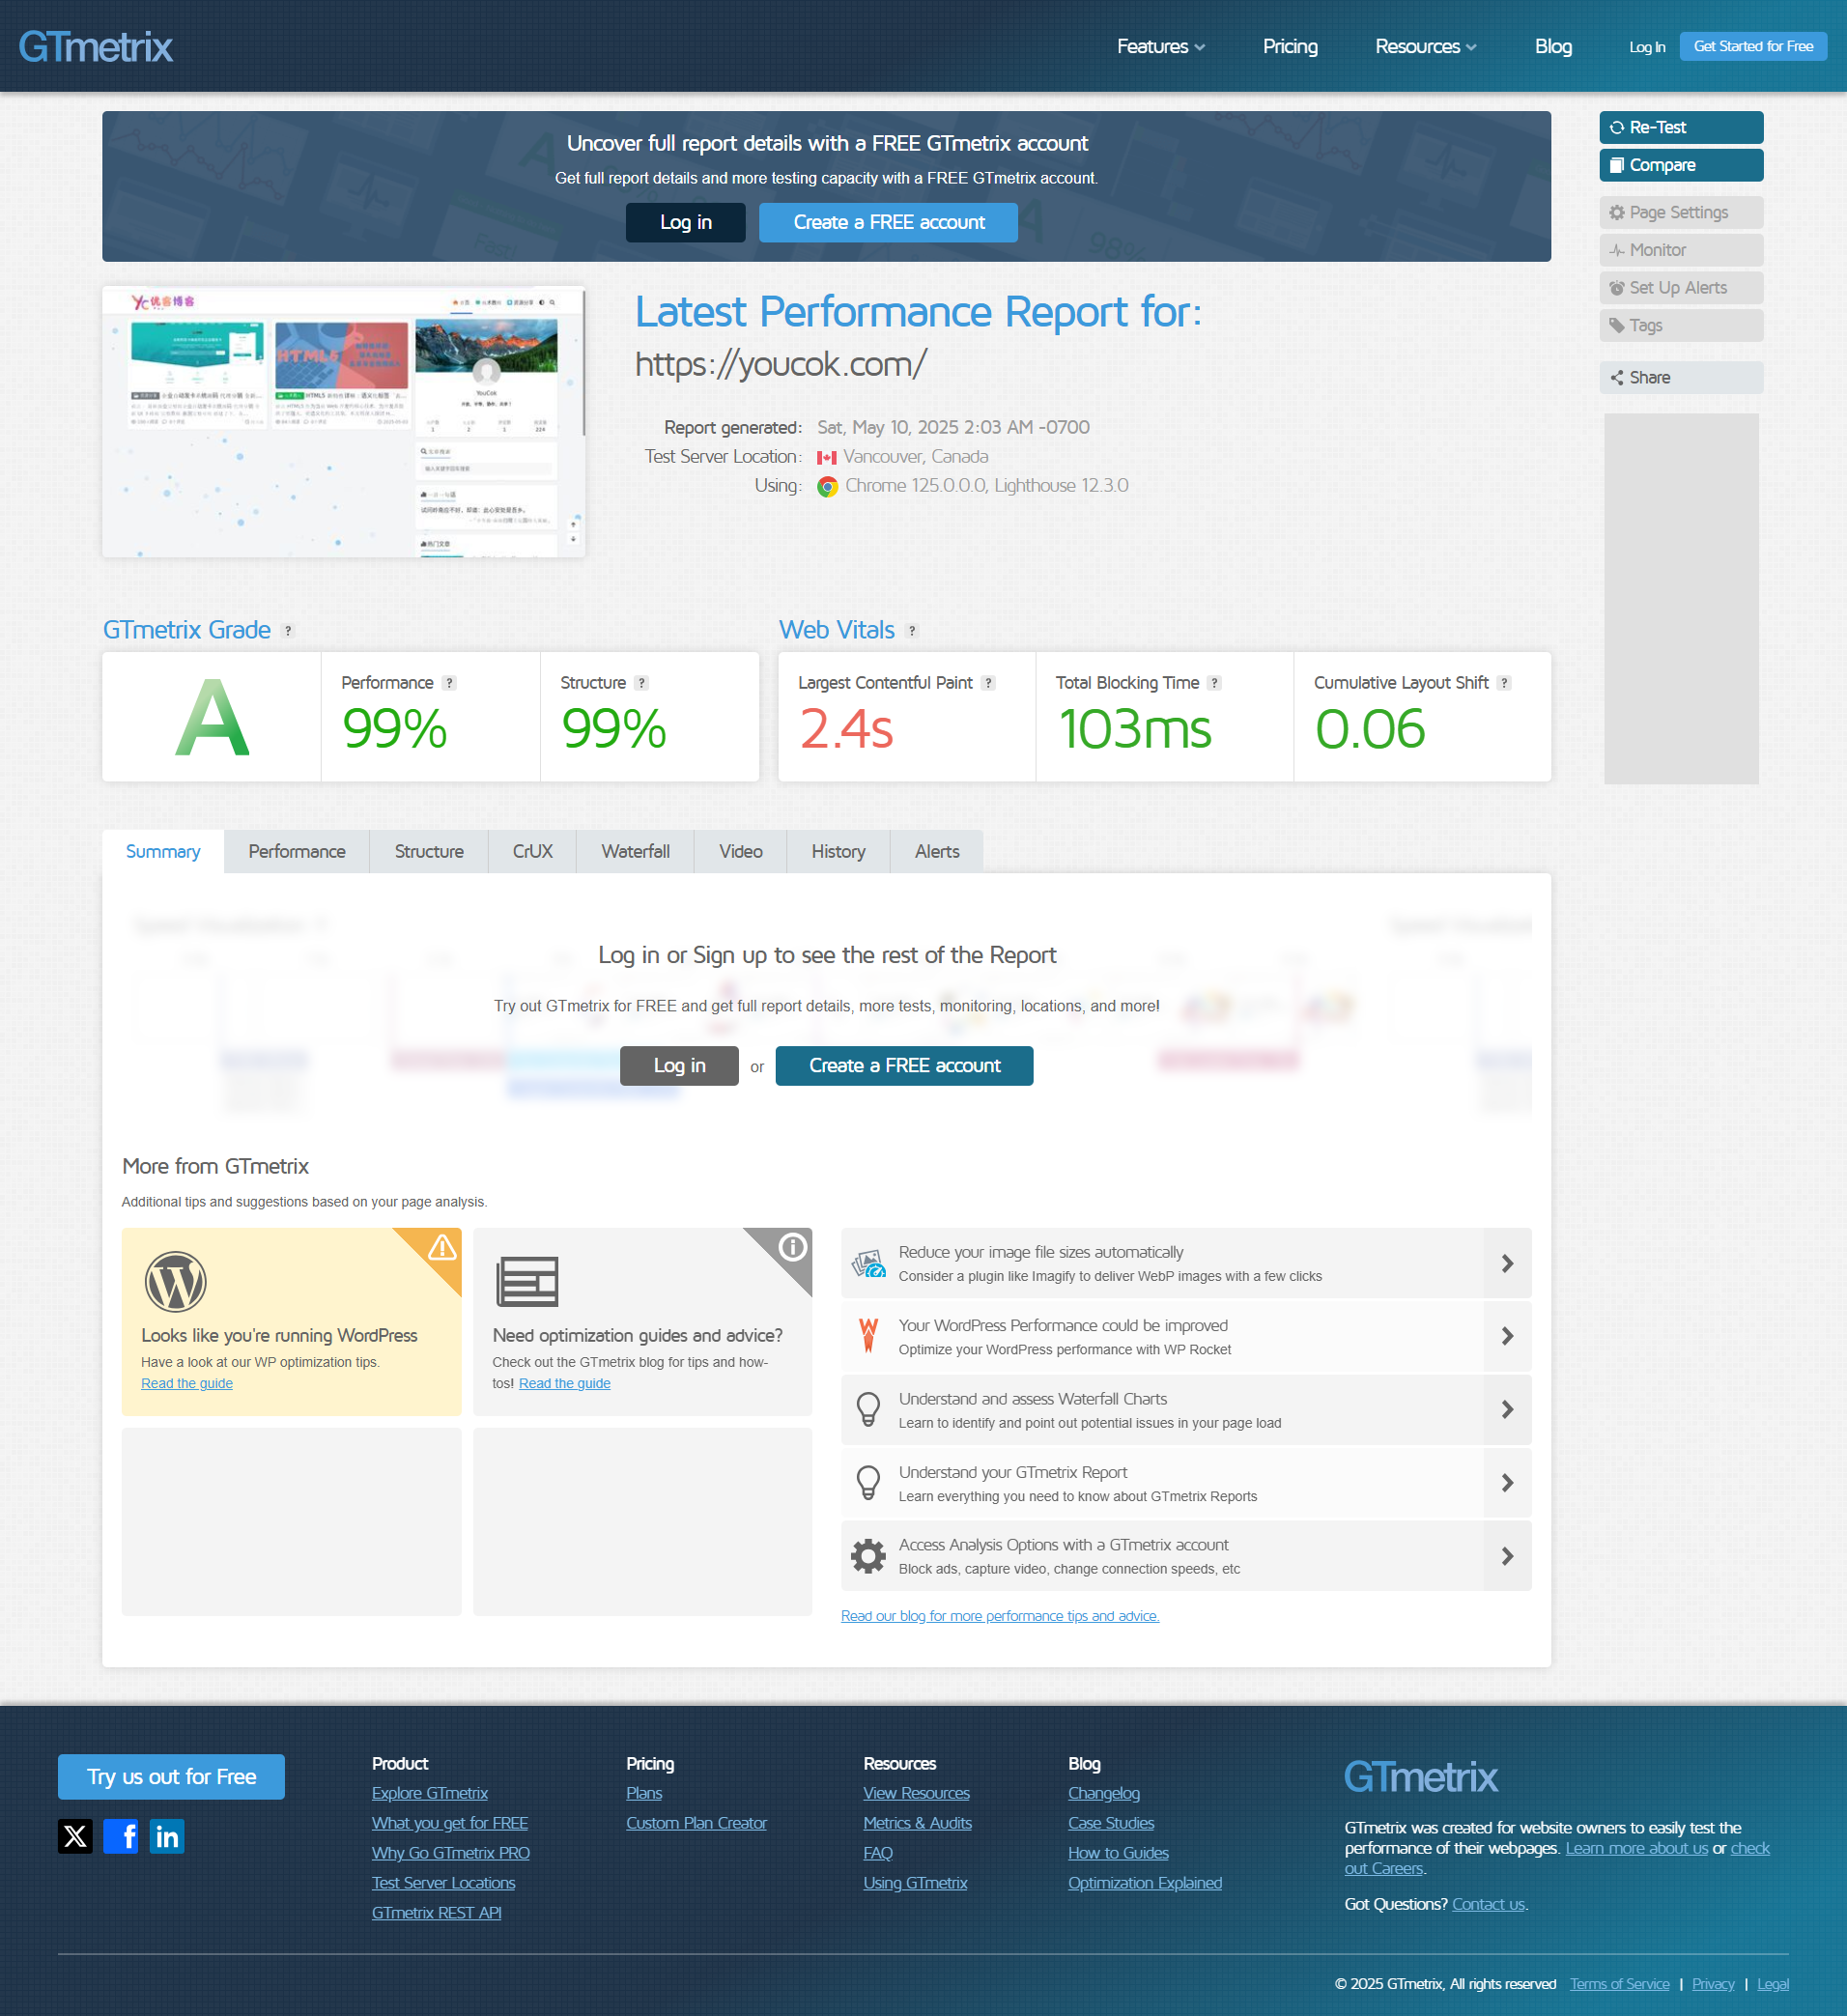
Task: Click the help icon next to GTmetrix Grade
Action: (288, 631)
